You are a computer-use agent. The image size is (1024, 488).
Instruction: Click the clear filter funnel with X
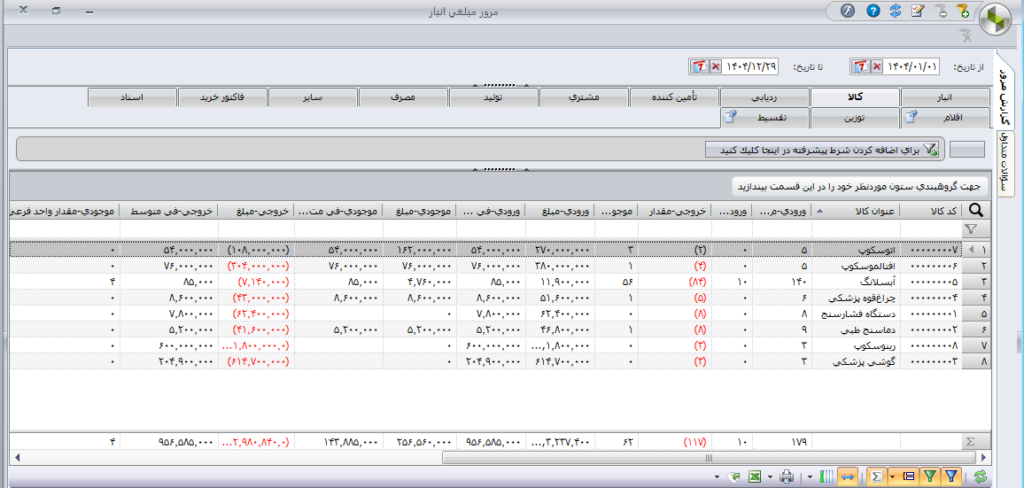[x=967, y=35]
